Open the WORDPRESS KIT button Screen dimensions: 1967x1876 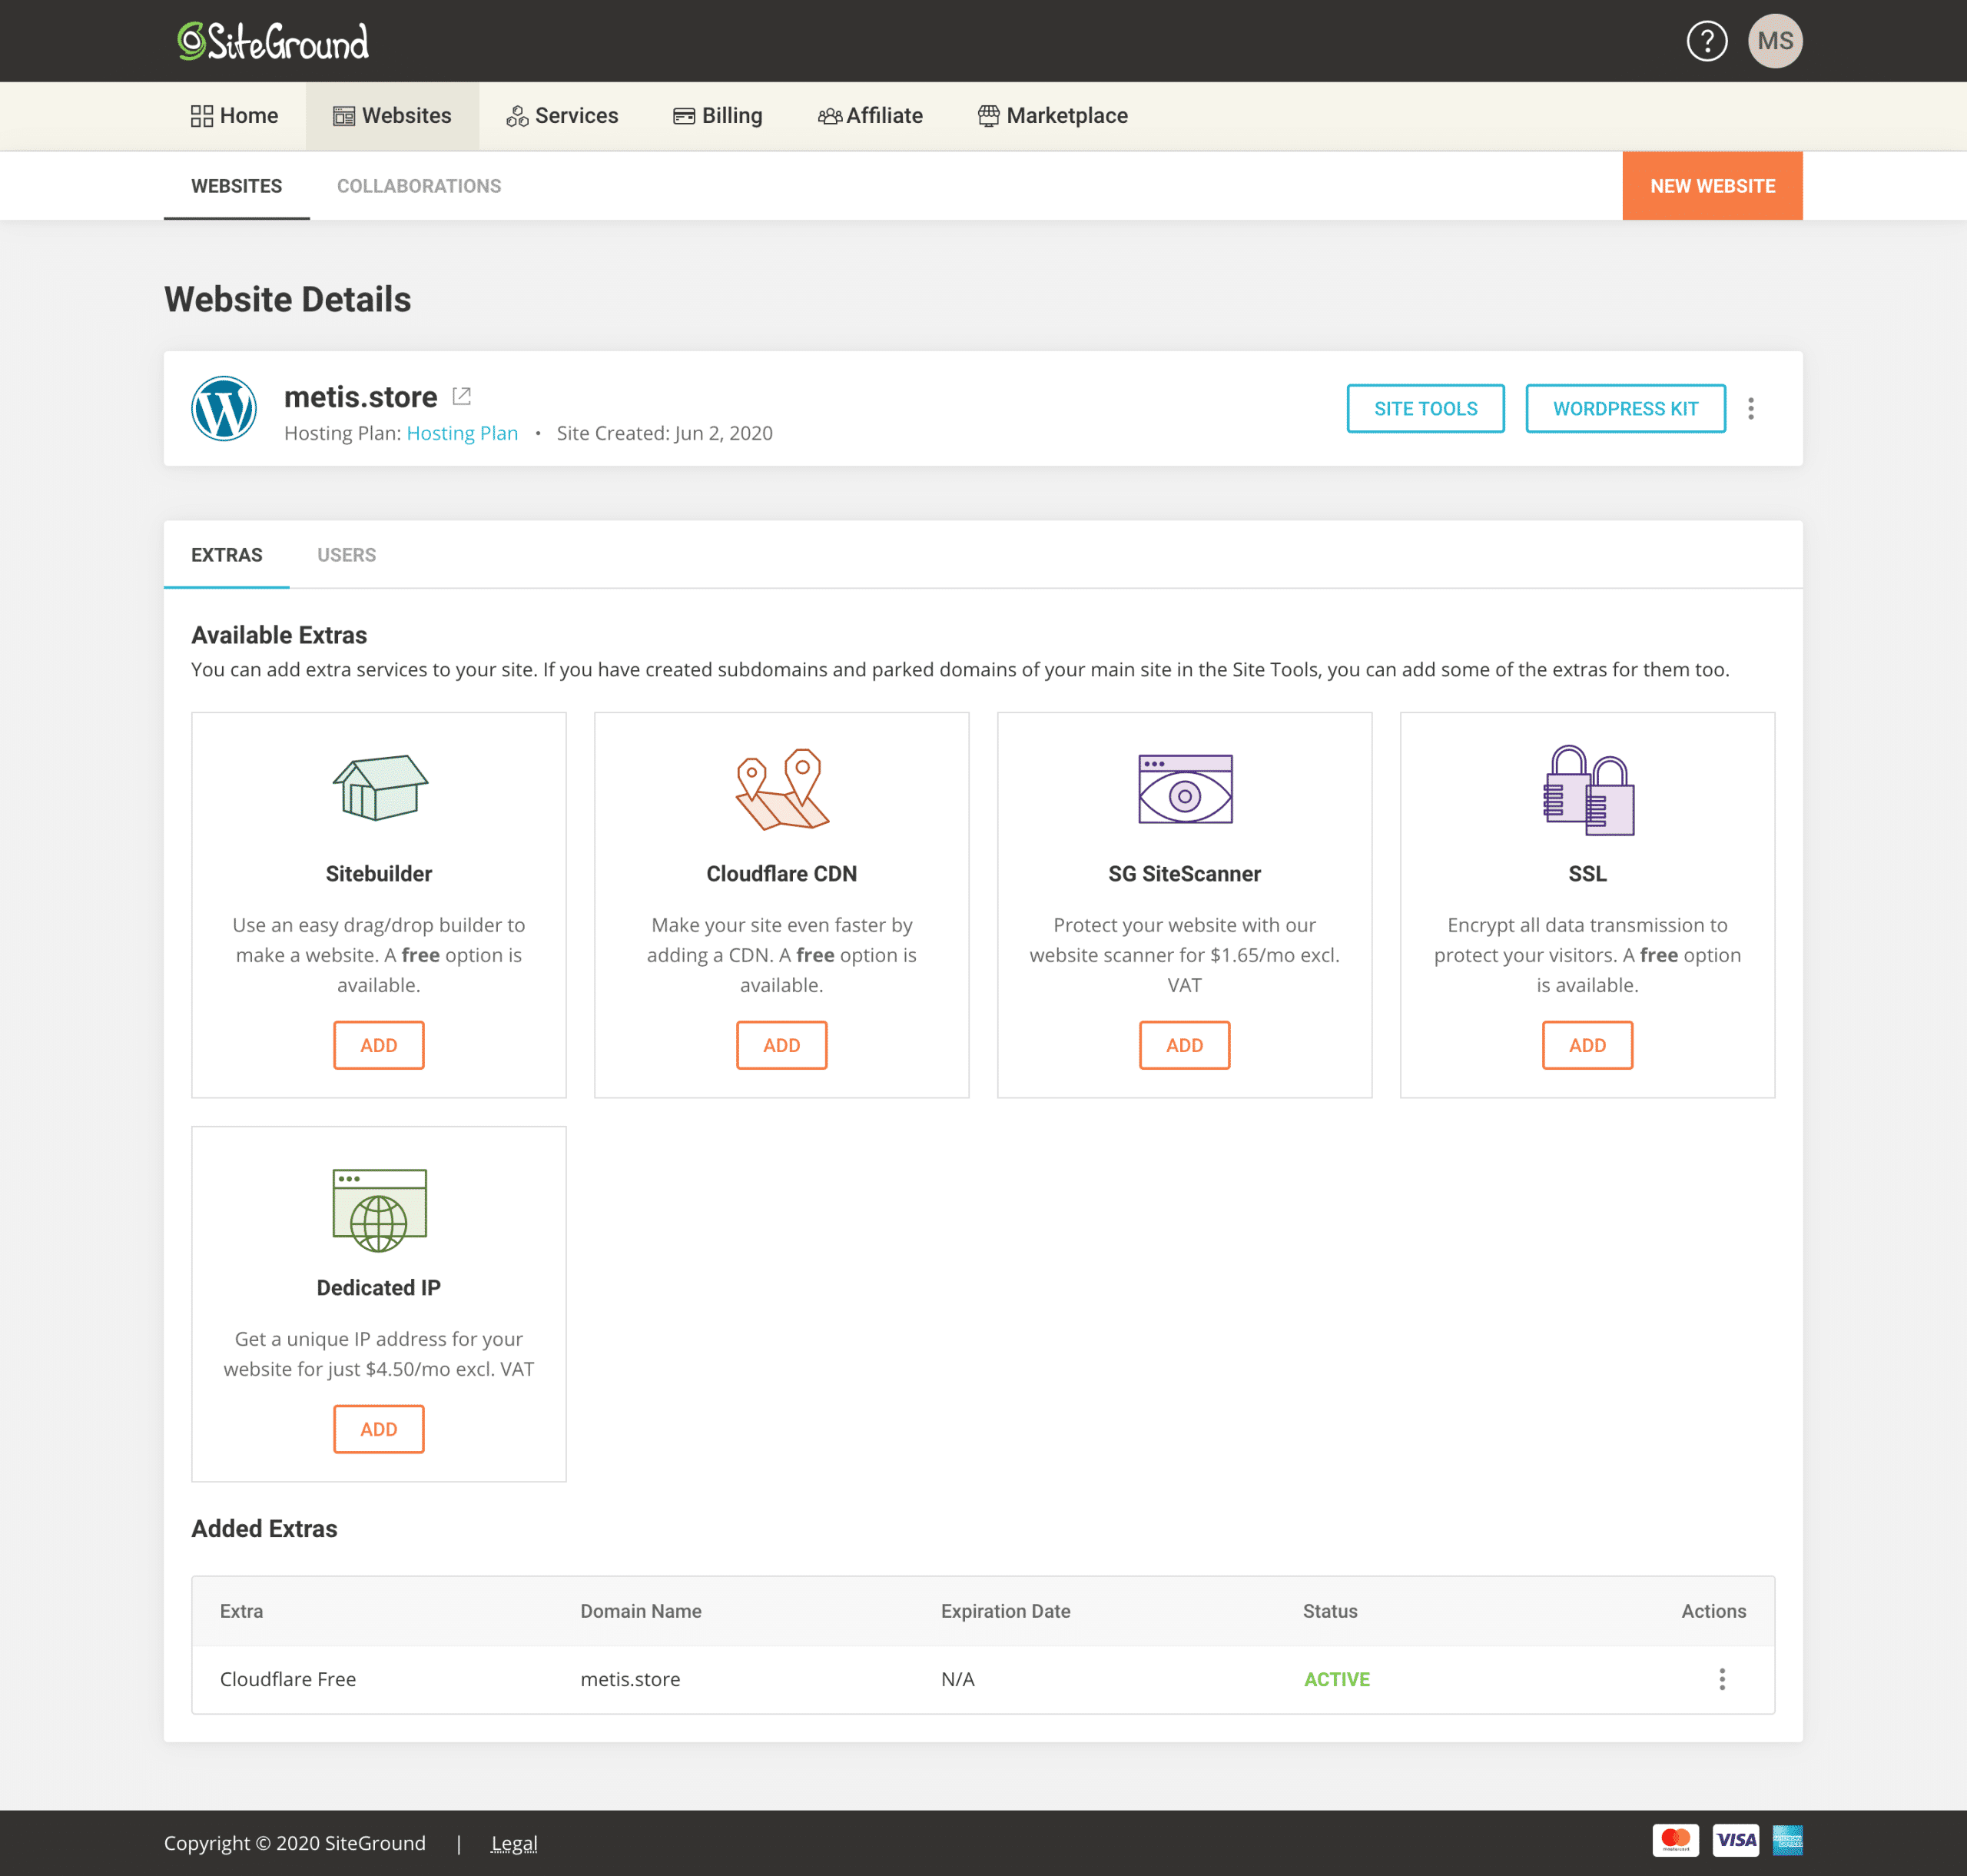tap(1625, 408)
